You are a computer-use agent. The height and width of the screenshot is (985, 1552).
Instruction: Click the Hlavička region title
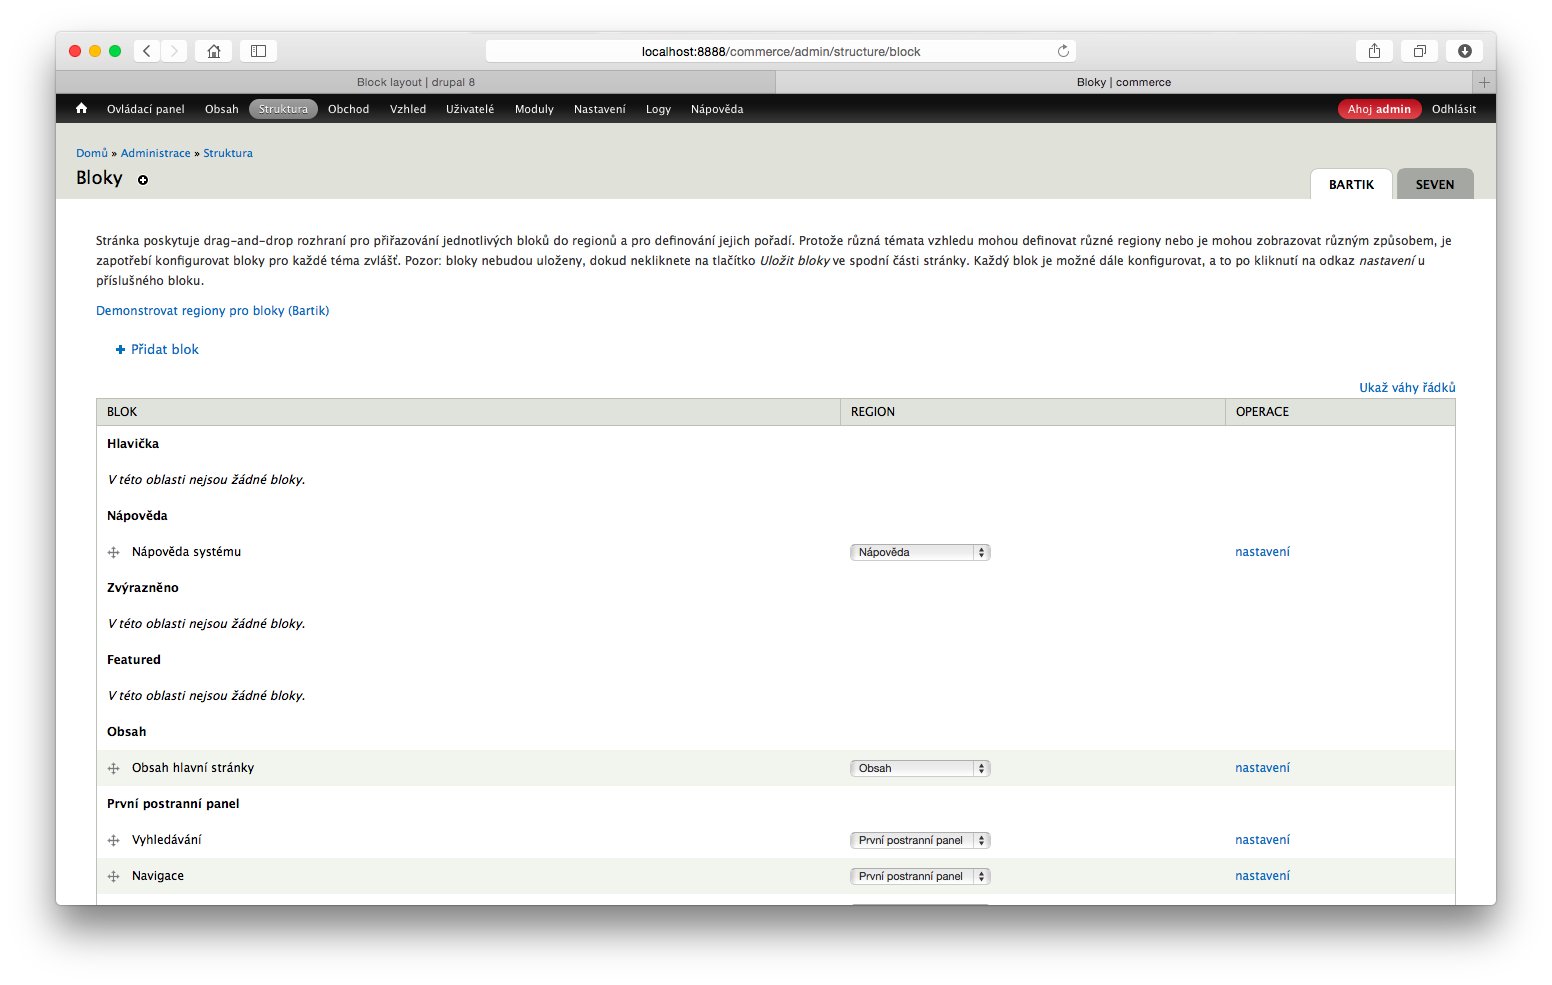pos(133,444)
